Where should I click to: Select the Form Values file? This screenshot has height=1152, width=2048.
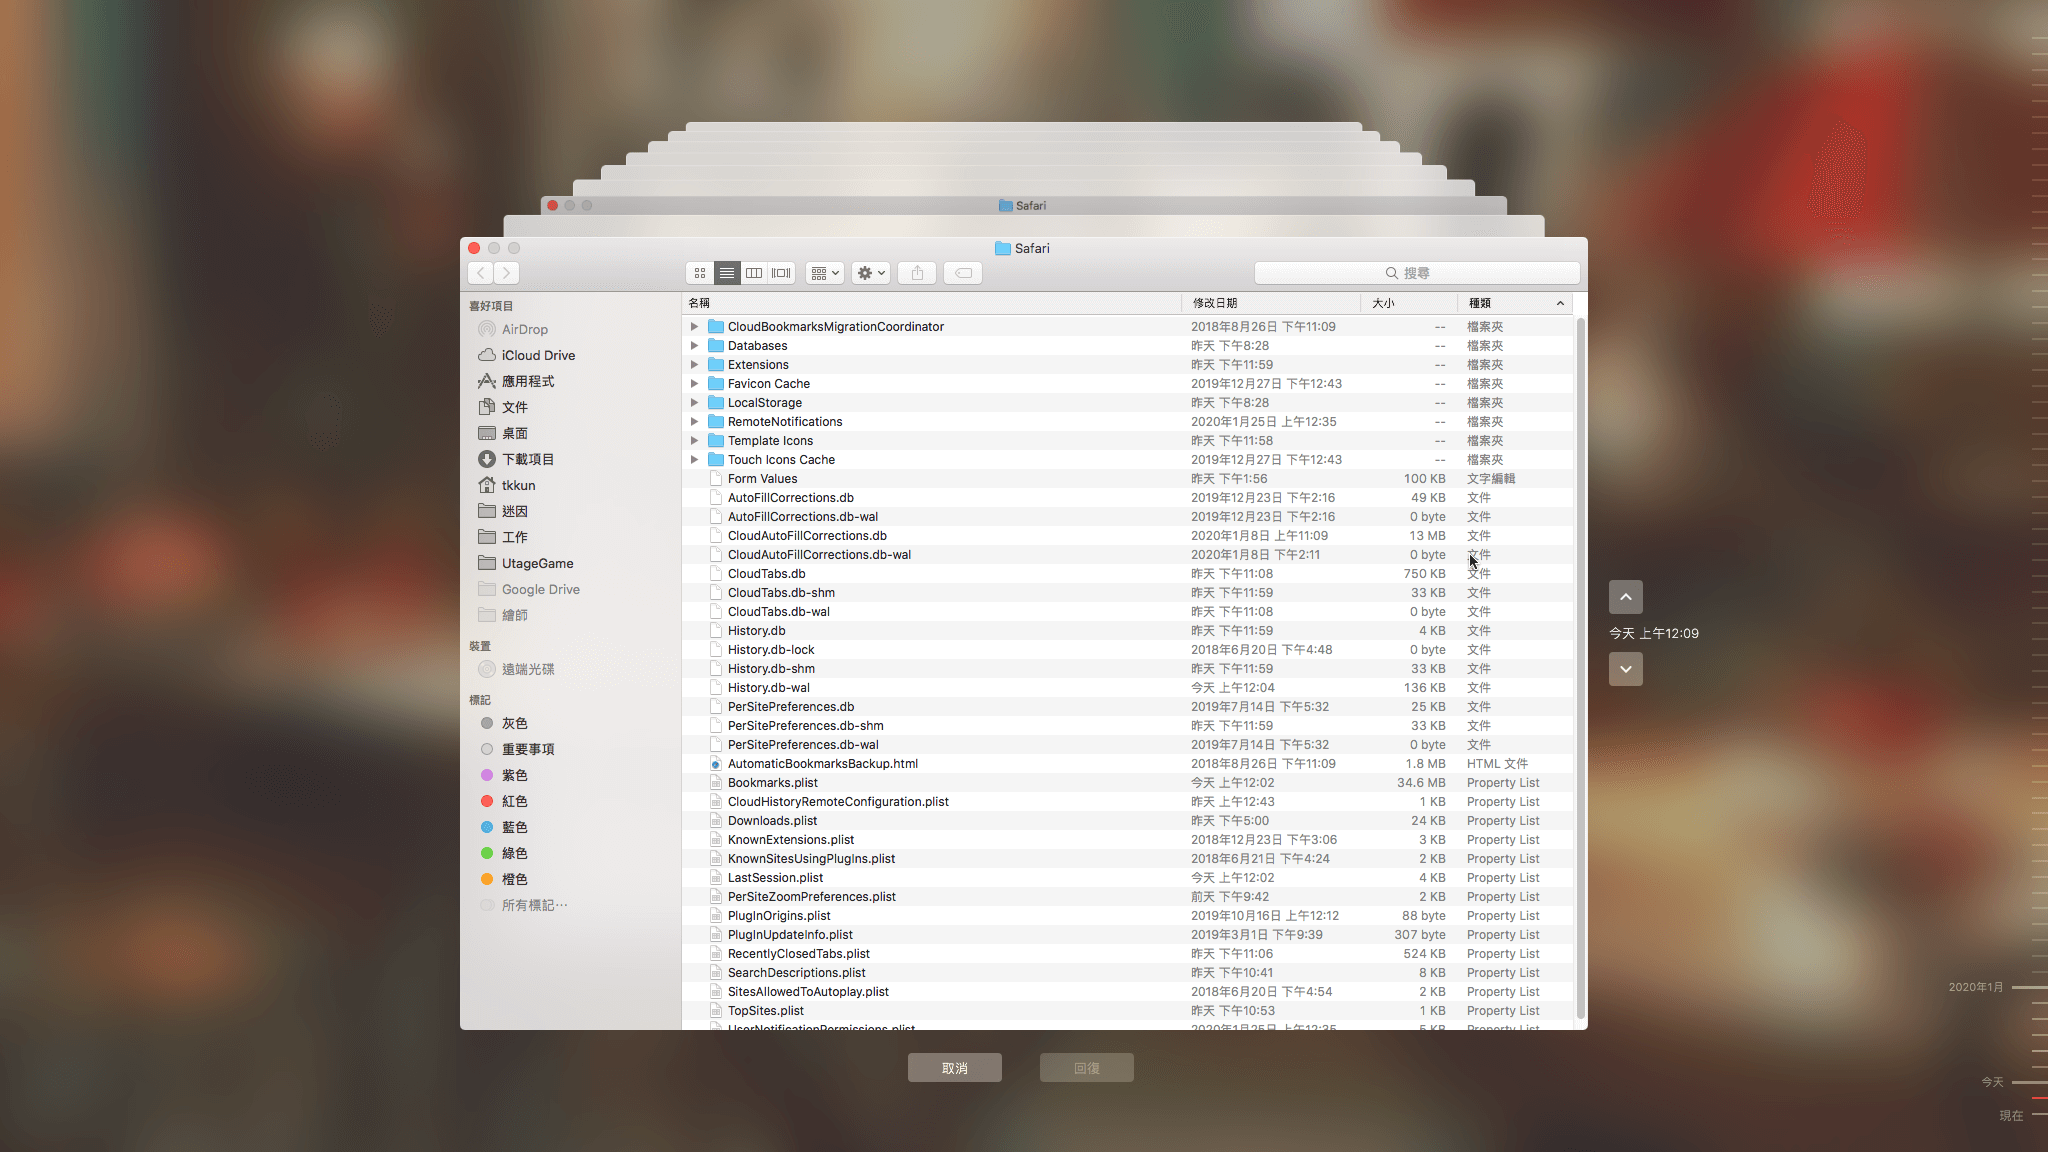coord(1127,479)
